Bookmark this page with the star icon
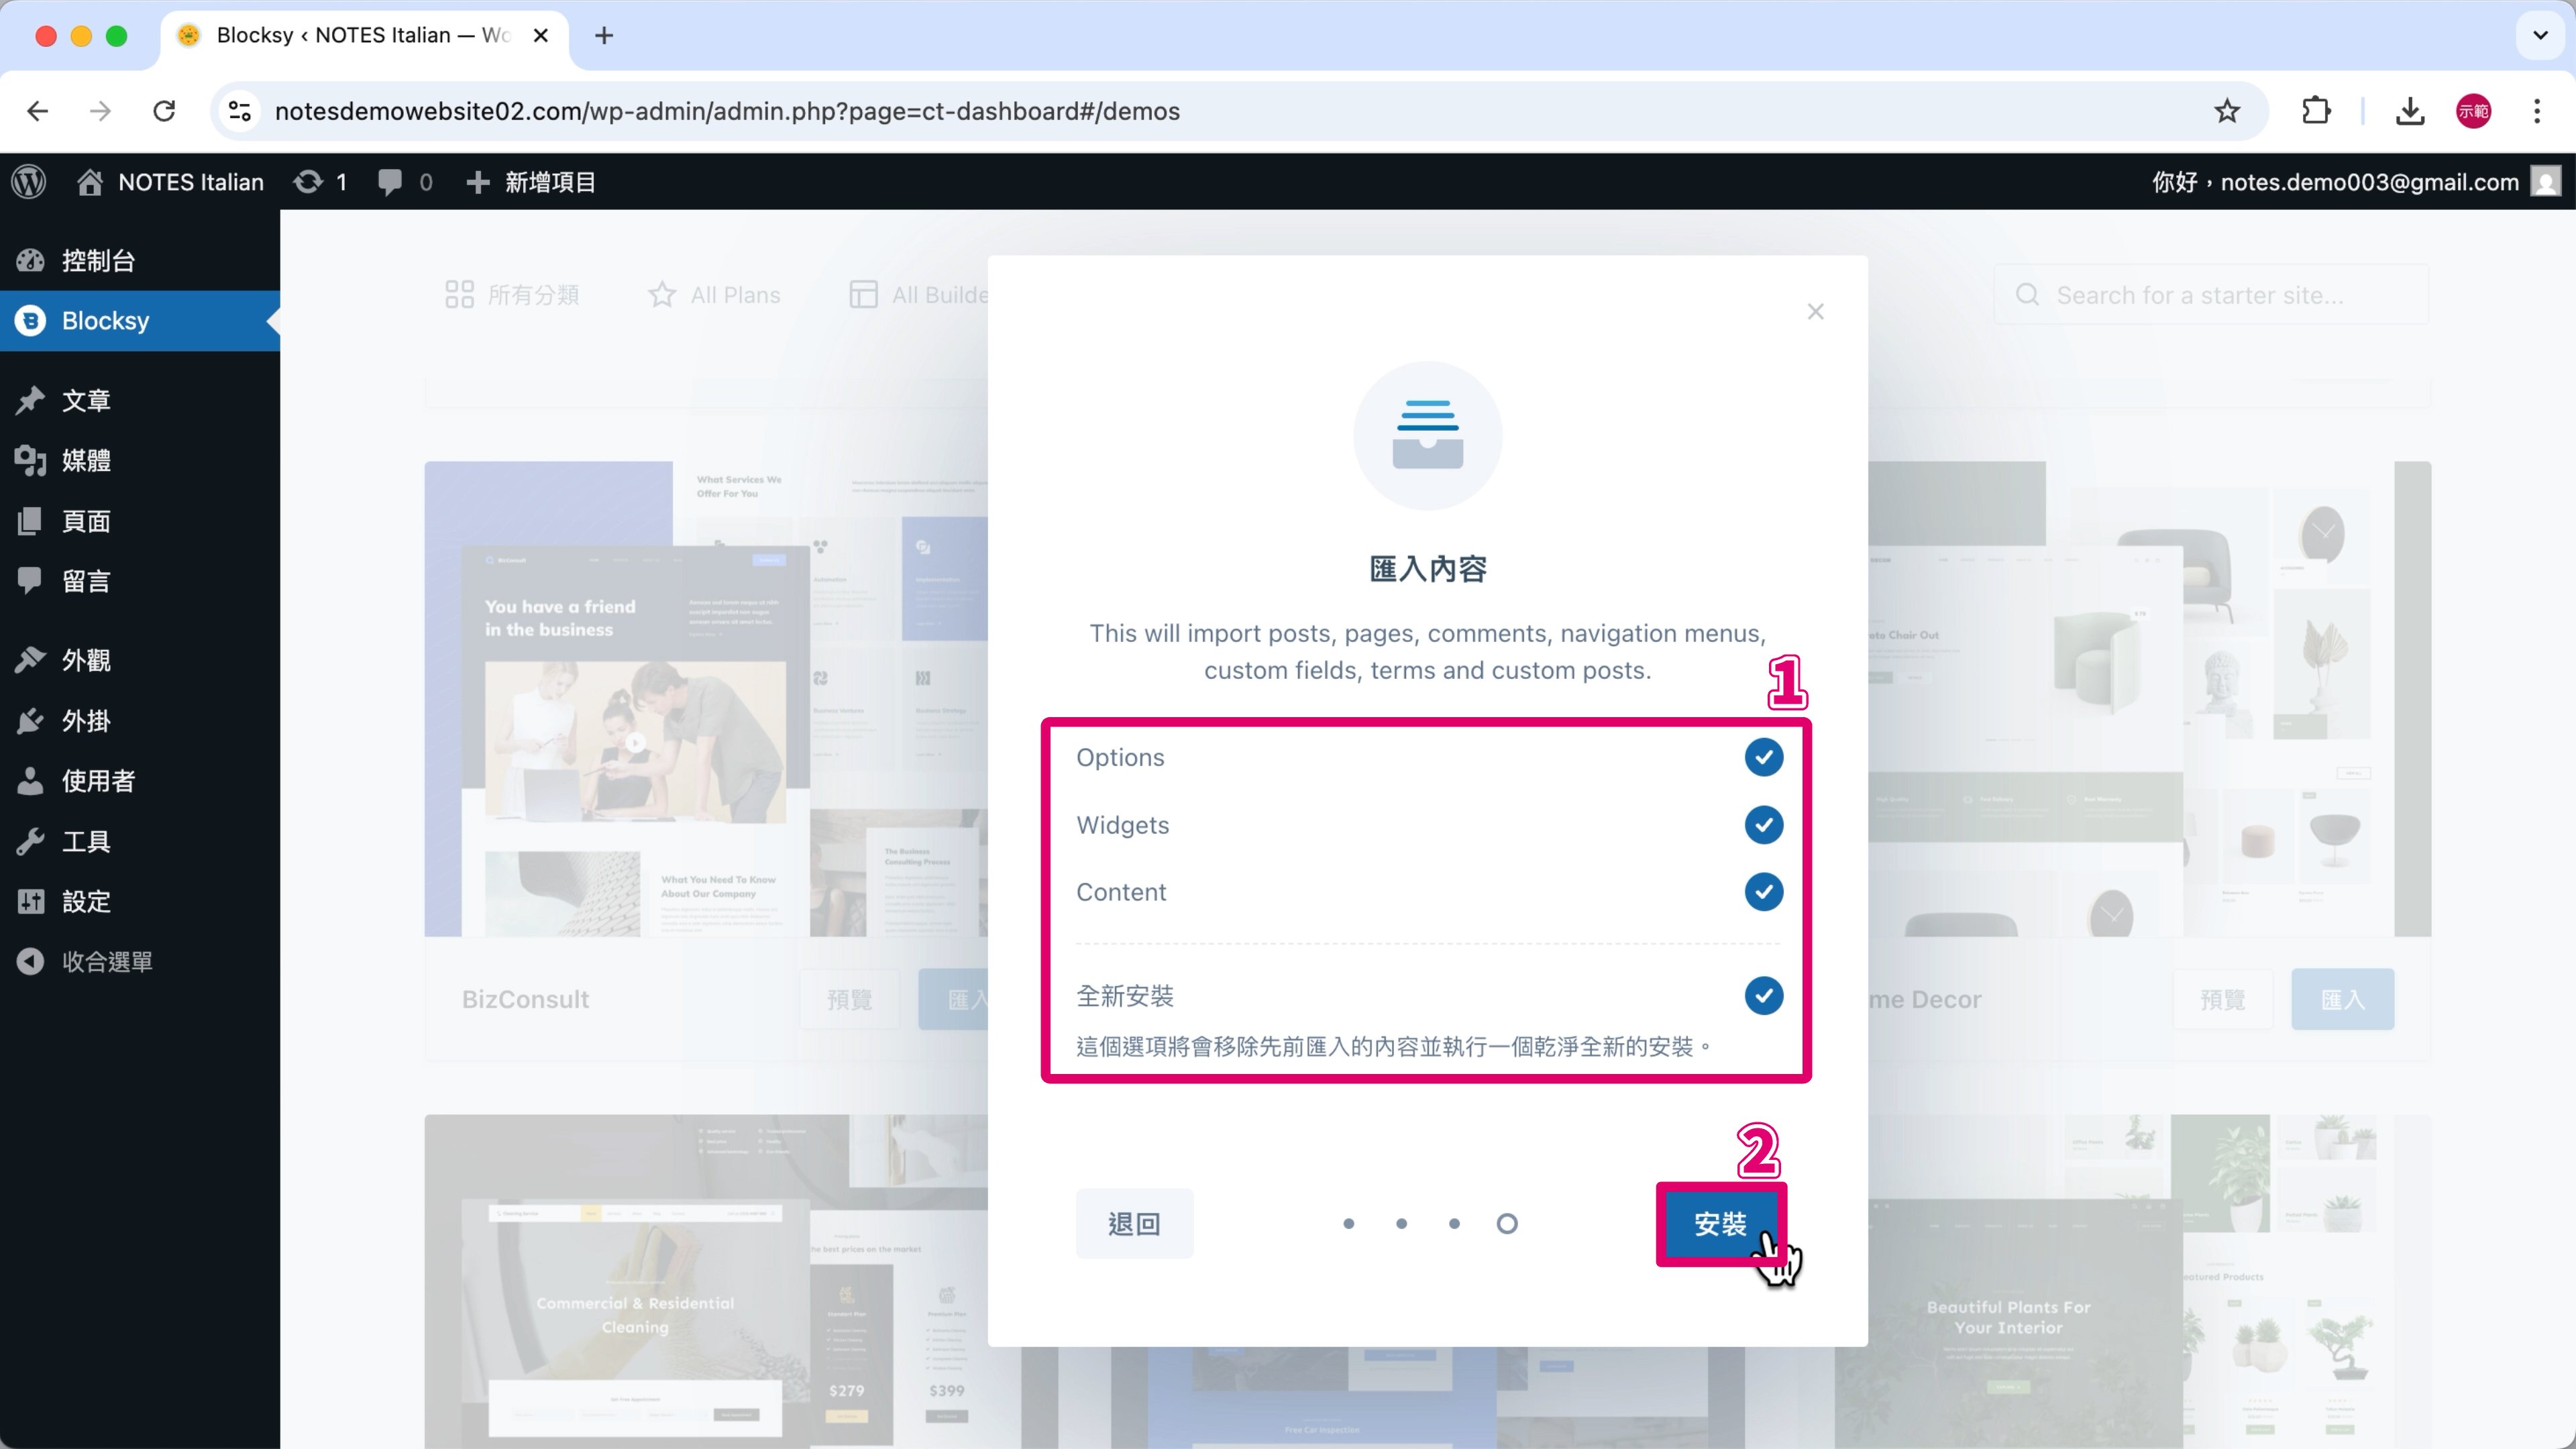The height and width of the screenshot is (1449, 2576). (2226, 111)
